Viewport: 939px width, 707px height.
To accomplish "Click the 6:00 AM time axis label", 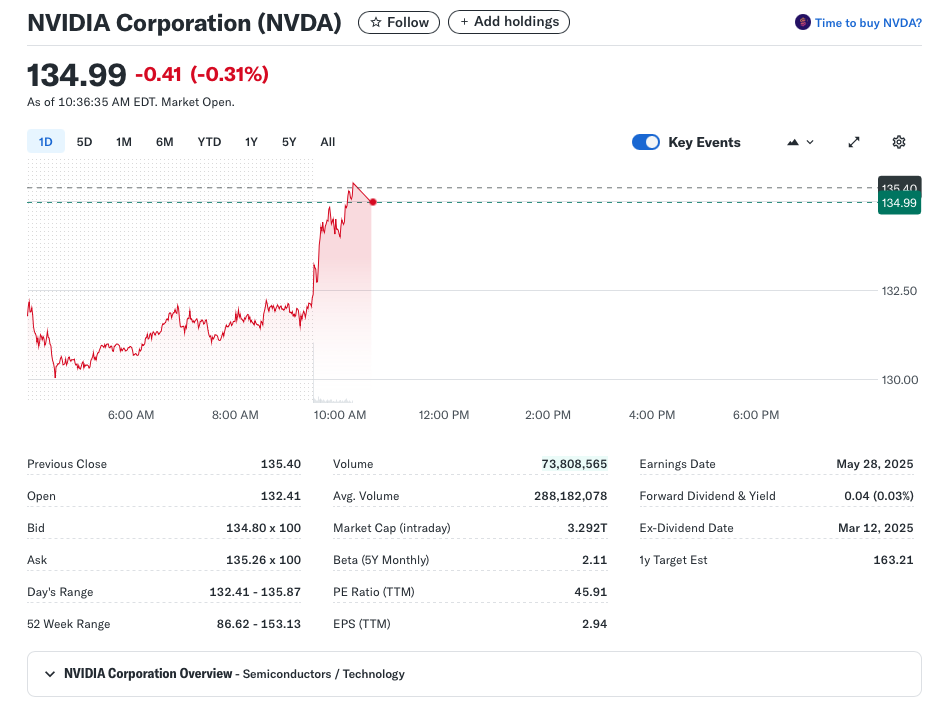I will (131, 415).
